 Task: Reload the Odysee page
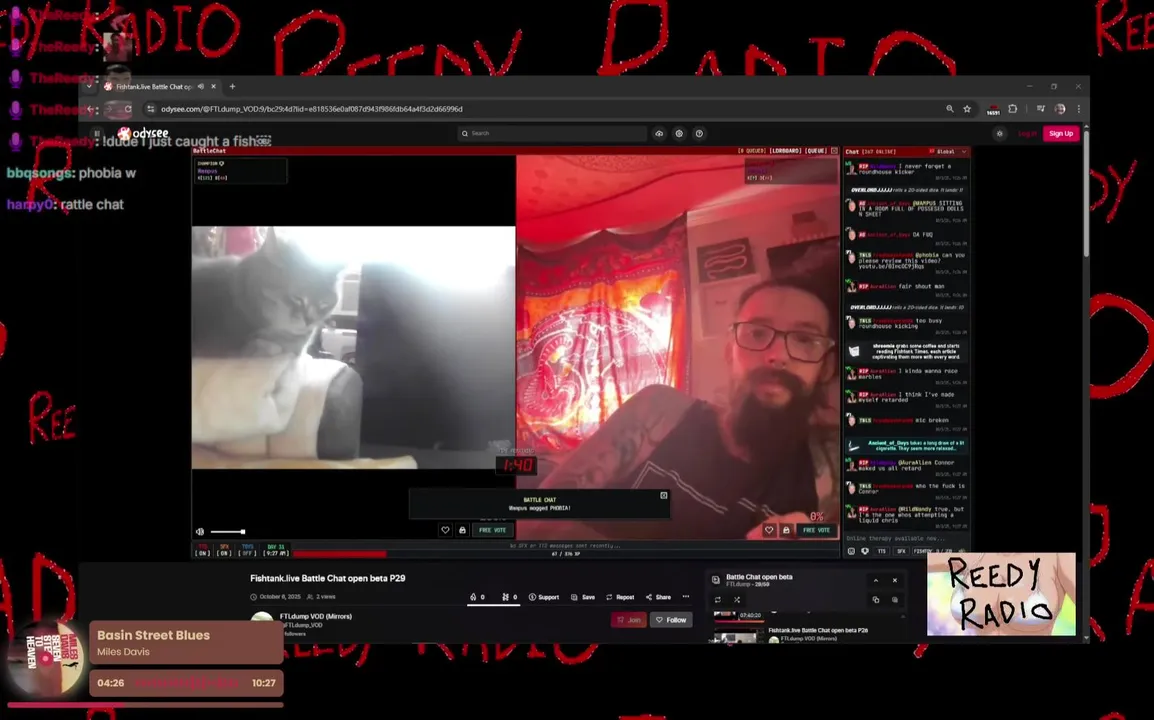(128, 109)
